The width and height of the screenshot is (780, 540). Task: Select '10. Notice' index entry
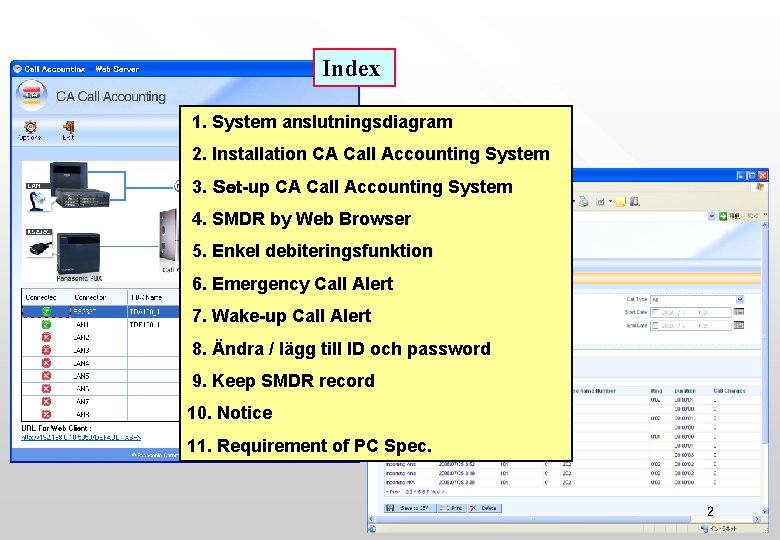[x=230, y=413]
